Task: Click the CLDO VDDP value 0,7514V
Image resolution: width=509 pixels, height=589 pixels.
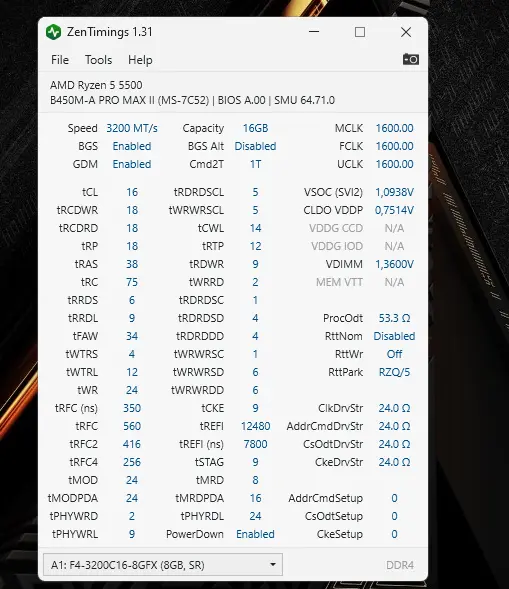Action: coord(394,210)
